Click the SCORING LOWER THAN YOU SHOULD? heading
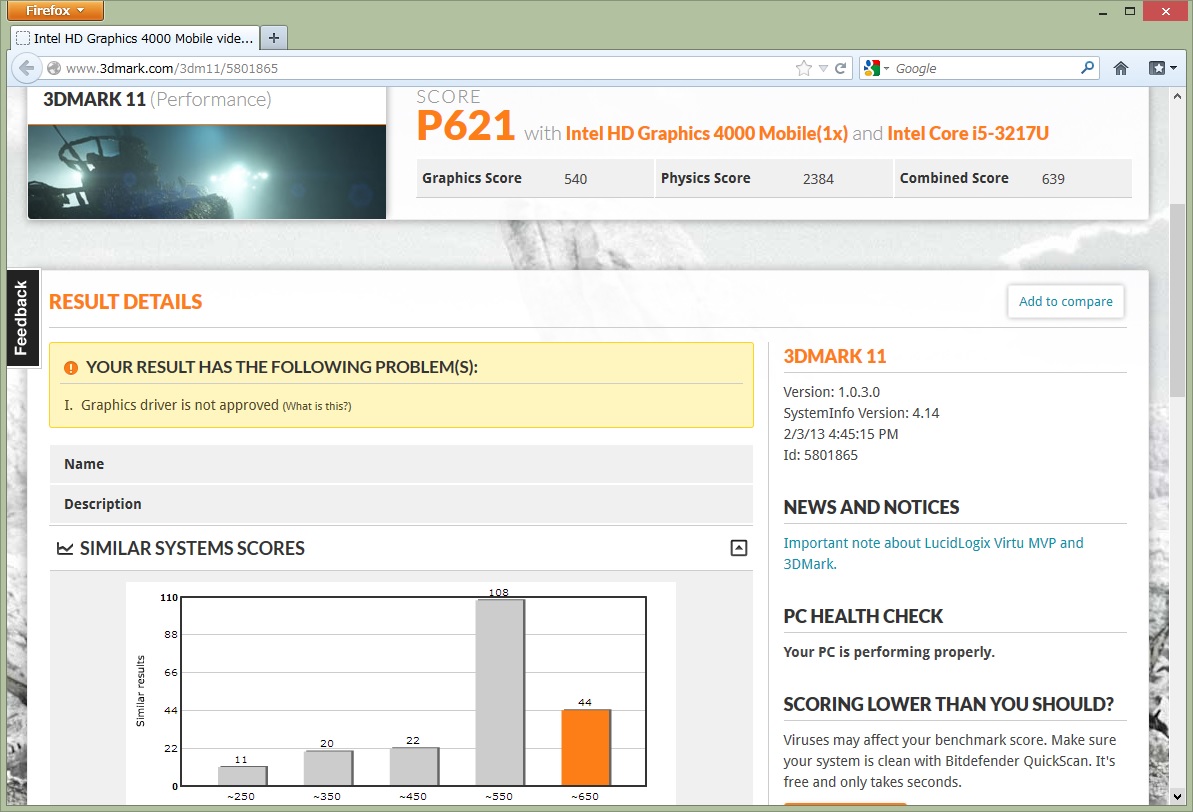 [948, 705]
